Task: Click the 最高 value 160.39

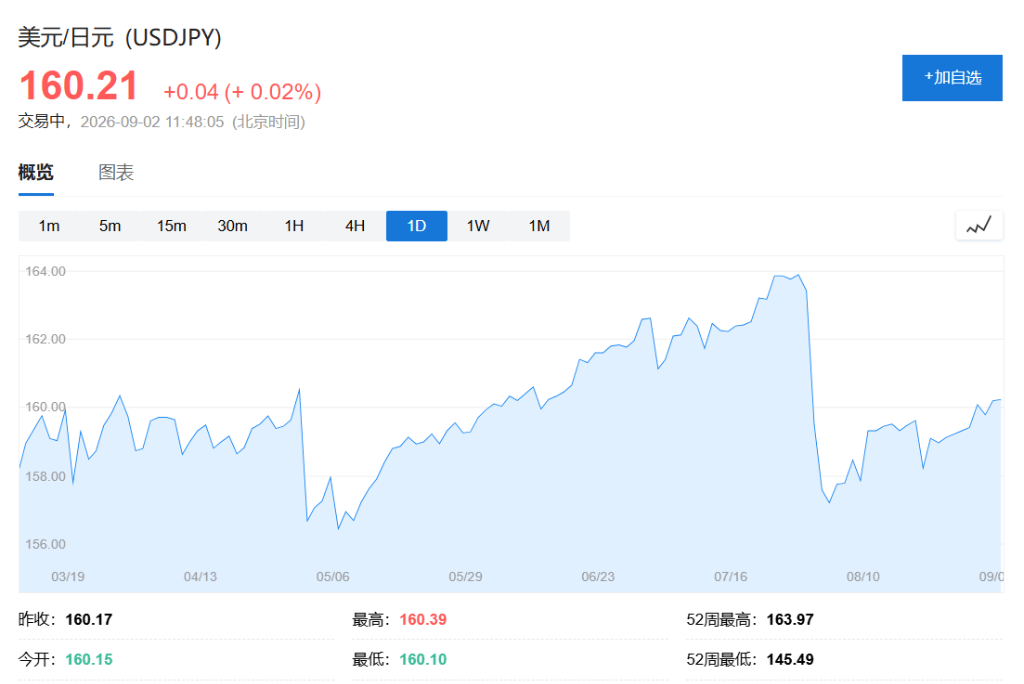Action: (x=423, y=619)
